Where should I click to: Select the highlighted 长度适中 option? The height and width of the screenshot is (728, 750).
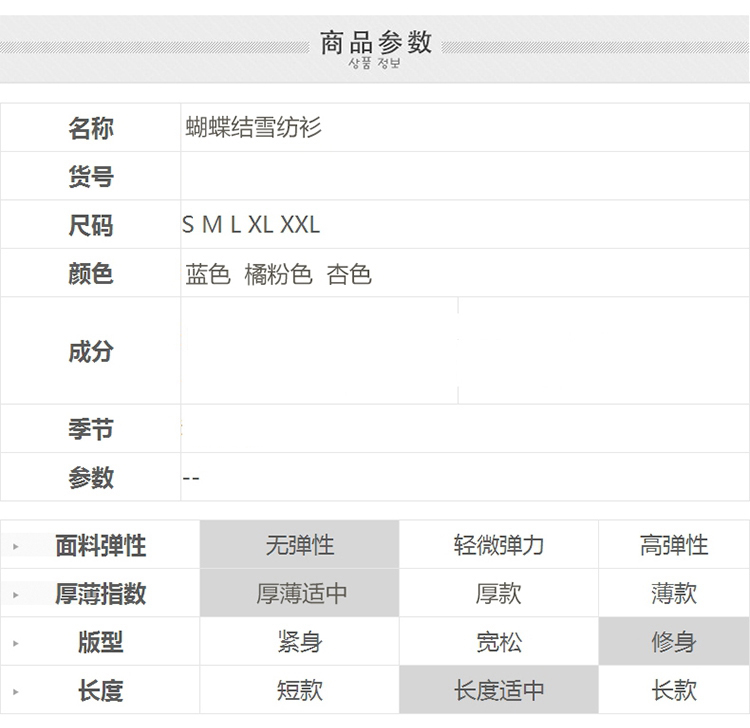point(498,689)
